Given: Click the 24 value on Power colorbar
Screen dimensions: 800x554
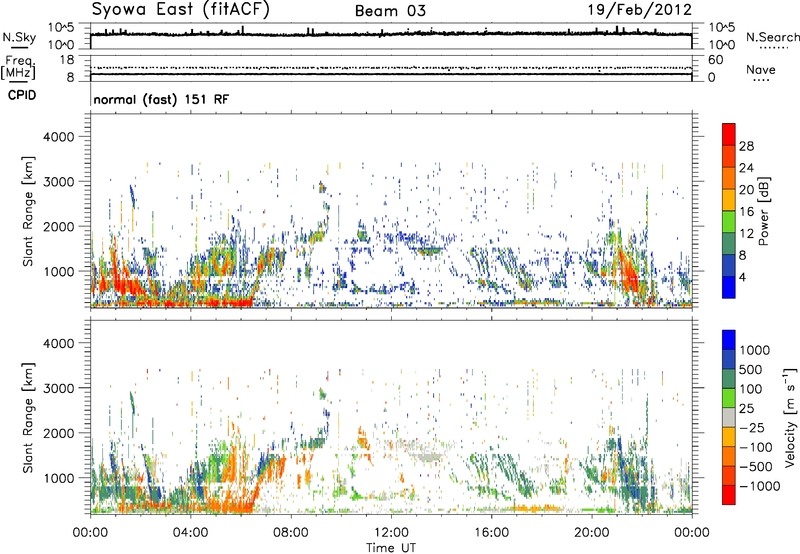Looking at the screenshot, I should click(x=746, y=168).
